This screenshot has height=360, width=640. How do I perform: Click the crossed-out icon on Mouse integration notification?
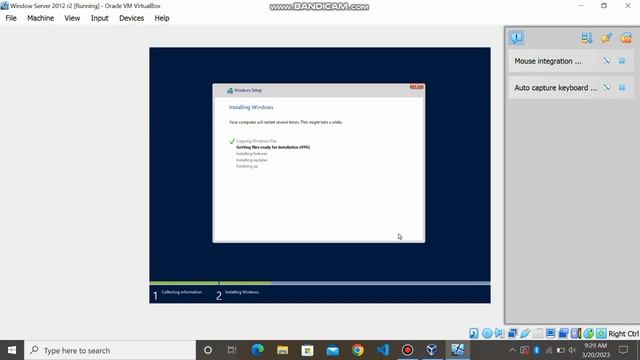tap(606, 61)
